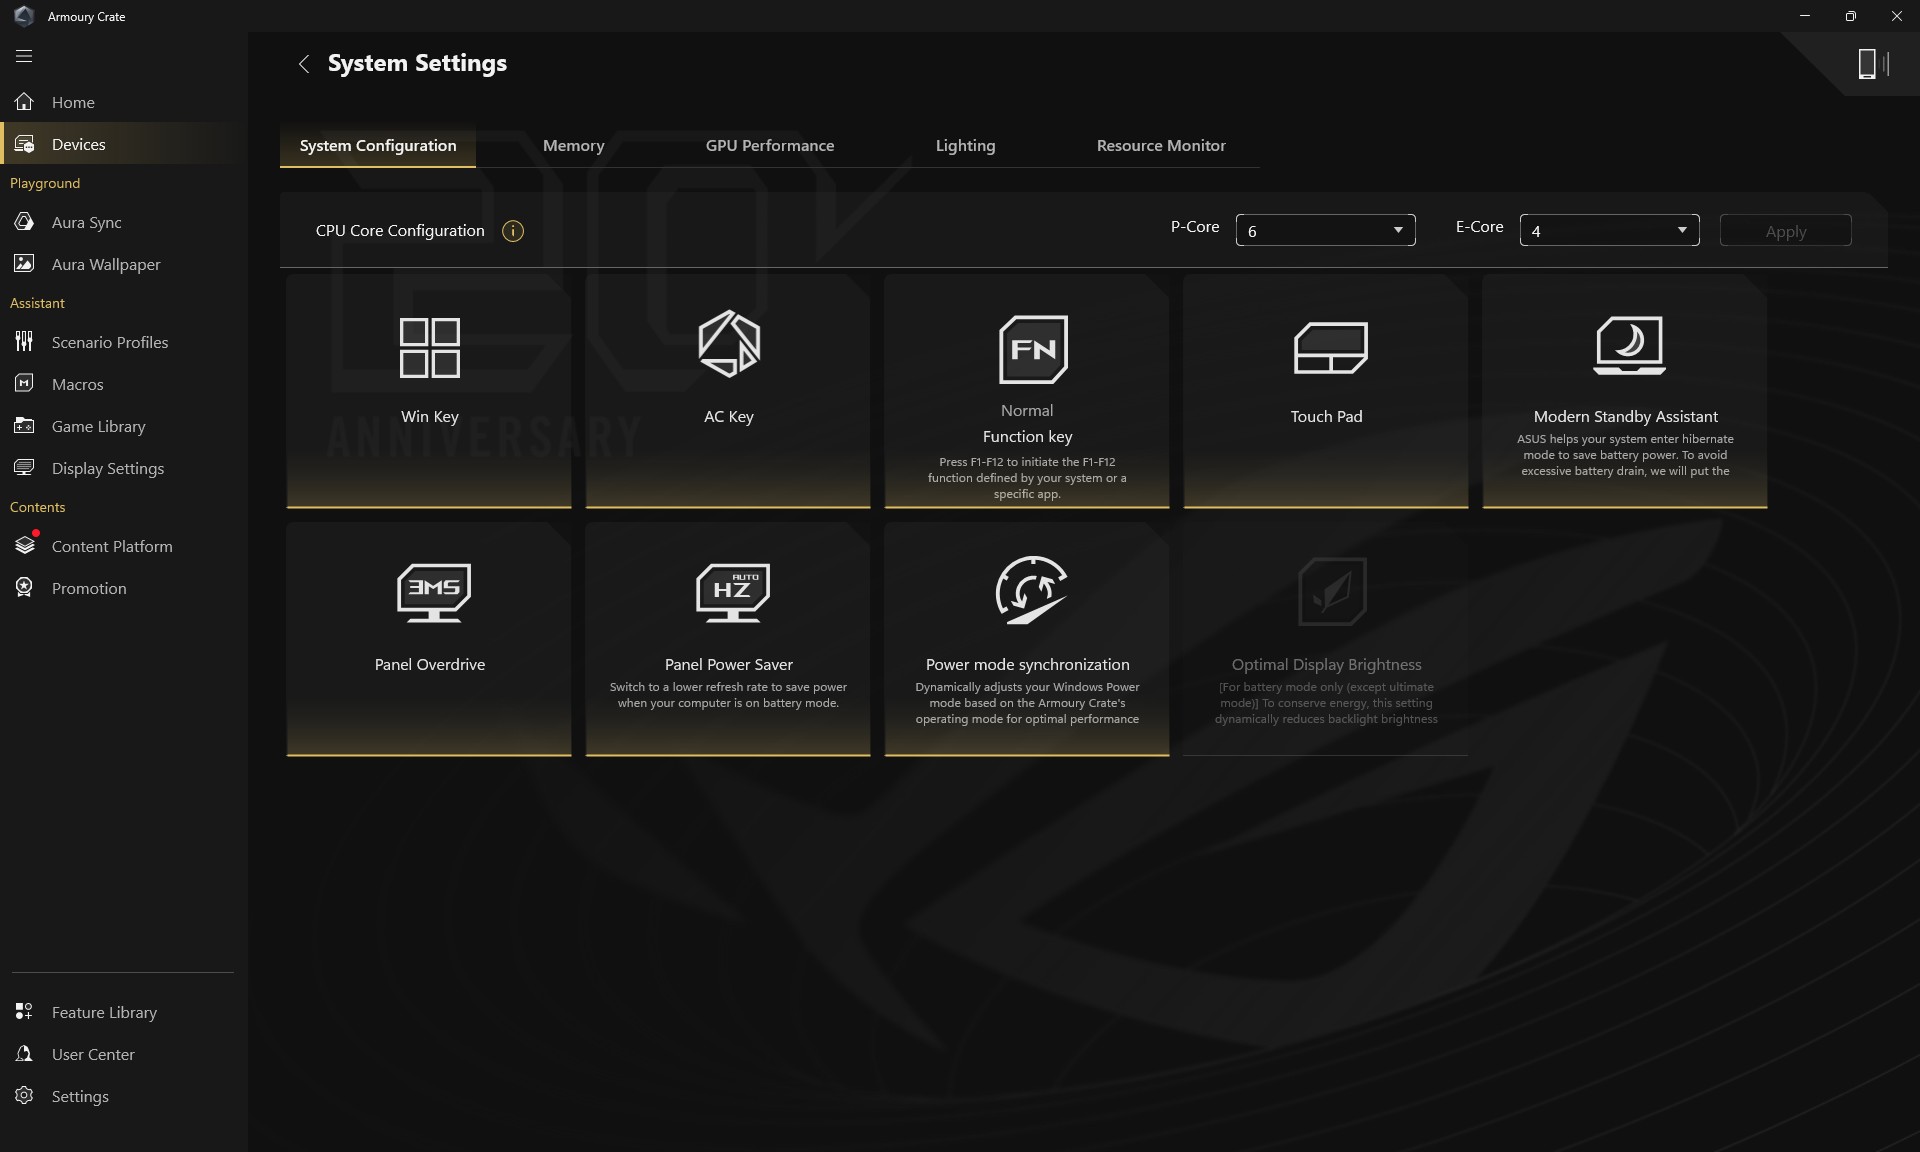Viewport: 1920px width, 1152px height.
Task: Click the Optimal Display Brightness tile
Action: click(1326, 639)
